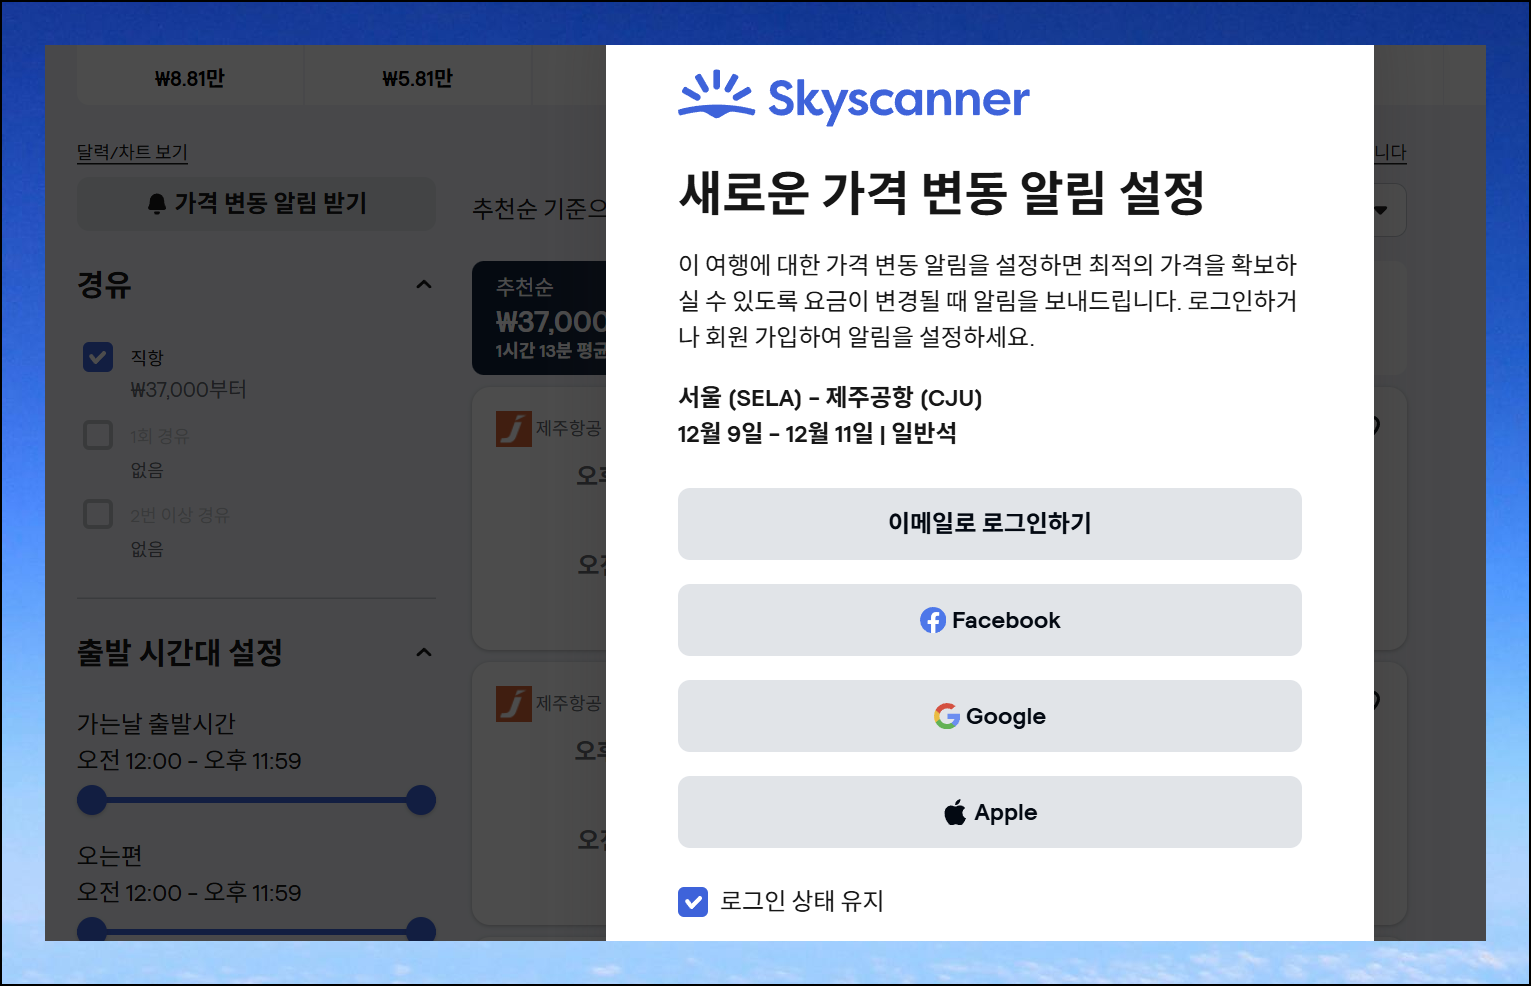The width and height of the screenshot is (1531, 986).
Task: Continue with Google button
Action: (x=990, y=716)
